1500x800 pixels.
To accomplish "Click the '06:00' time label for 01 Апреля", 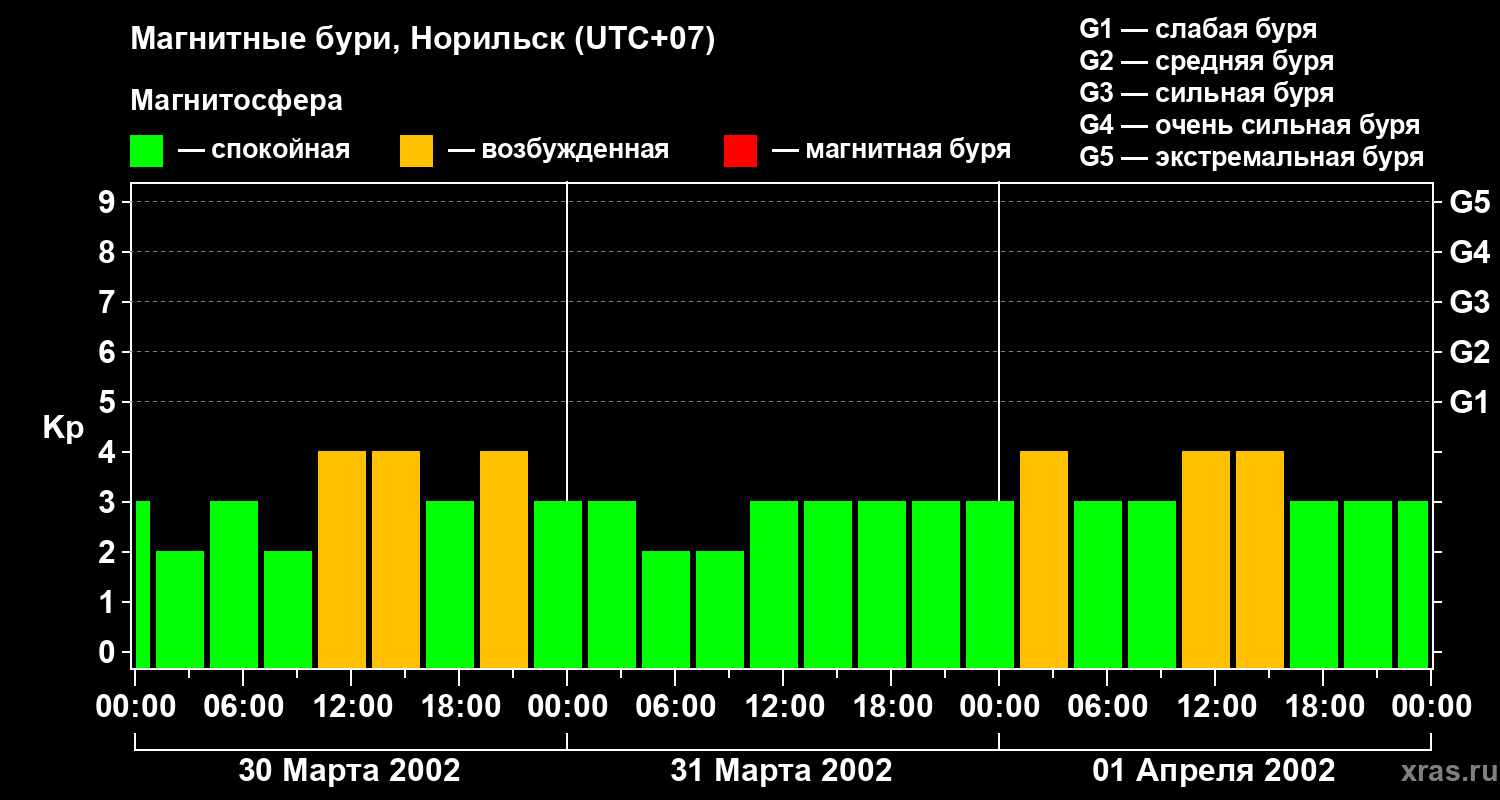I will click(x=1106, y=707).
